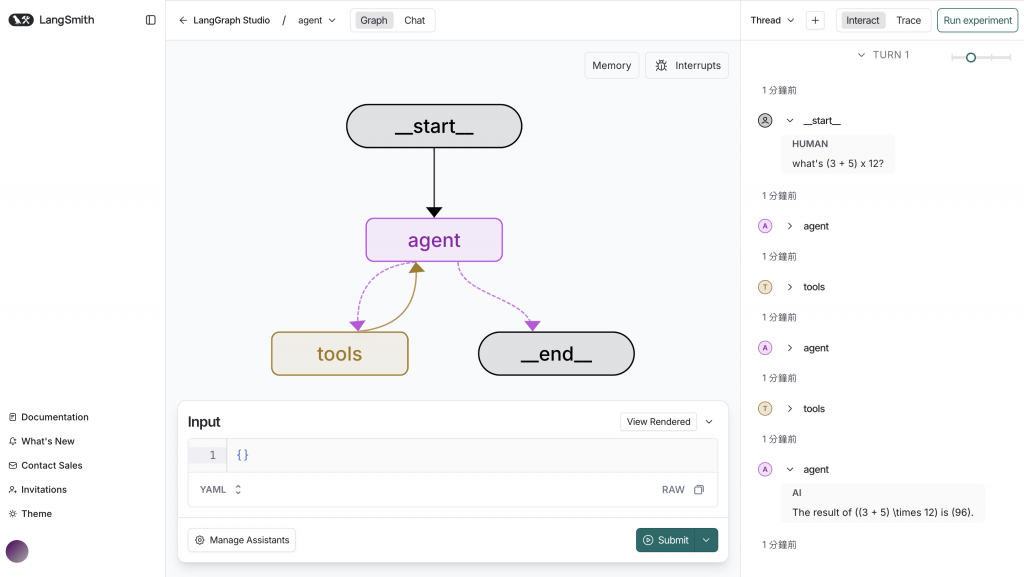
Task: Switch to Interact mode
Action: (x=862, y=20)
